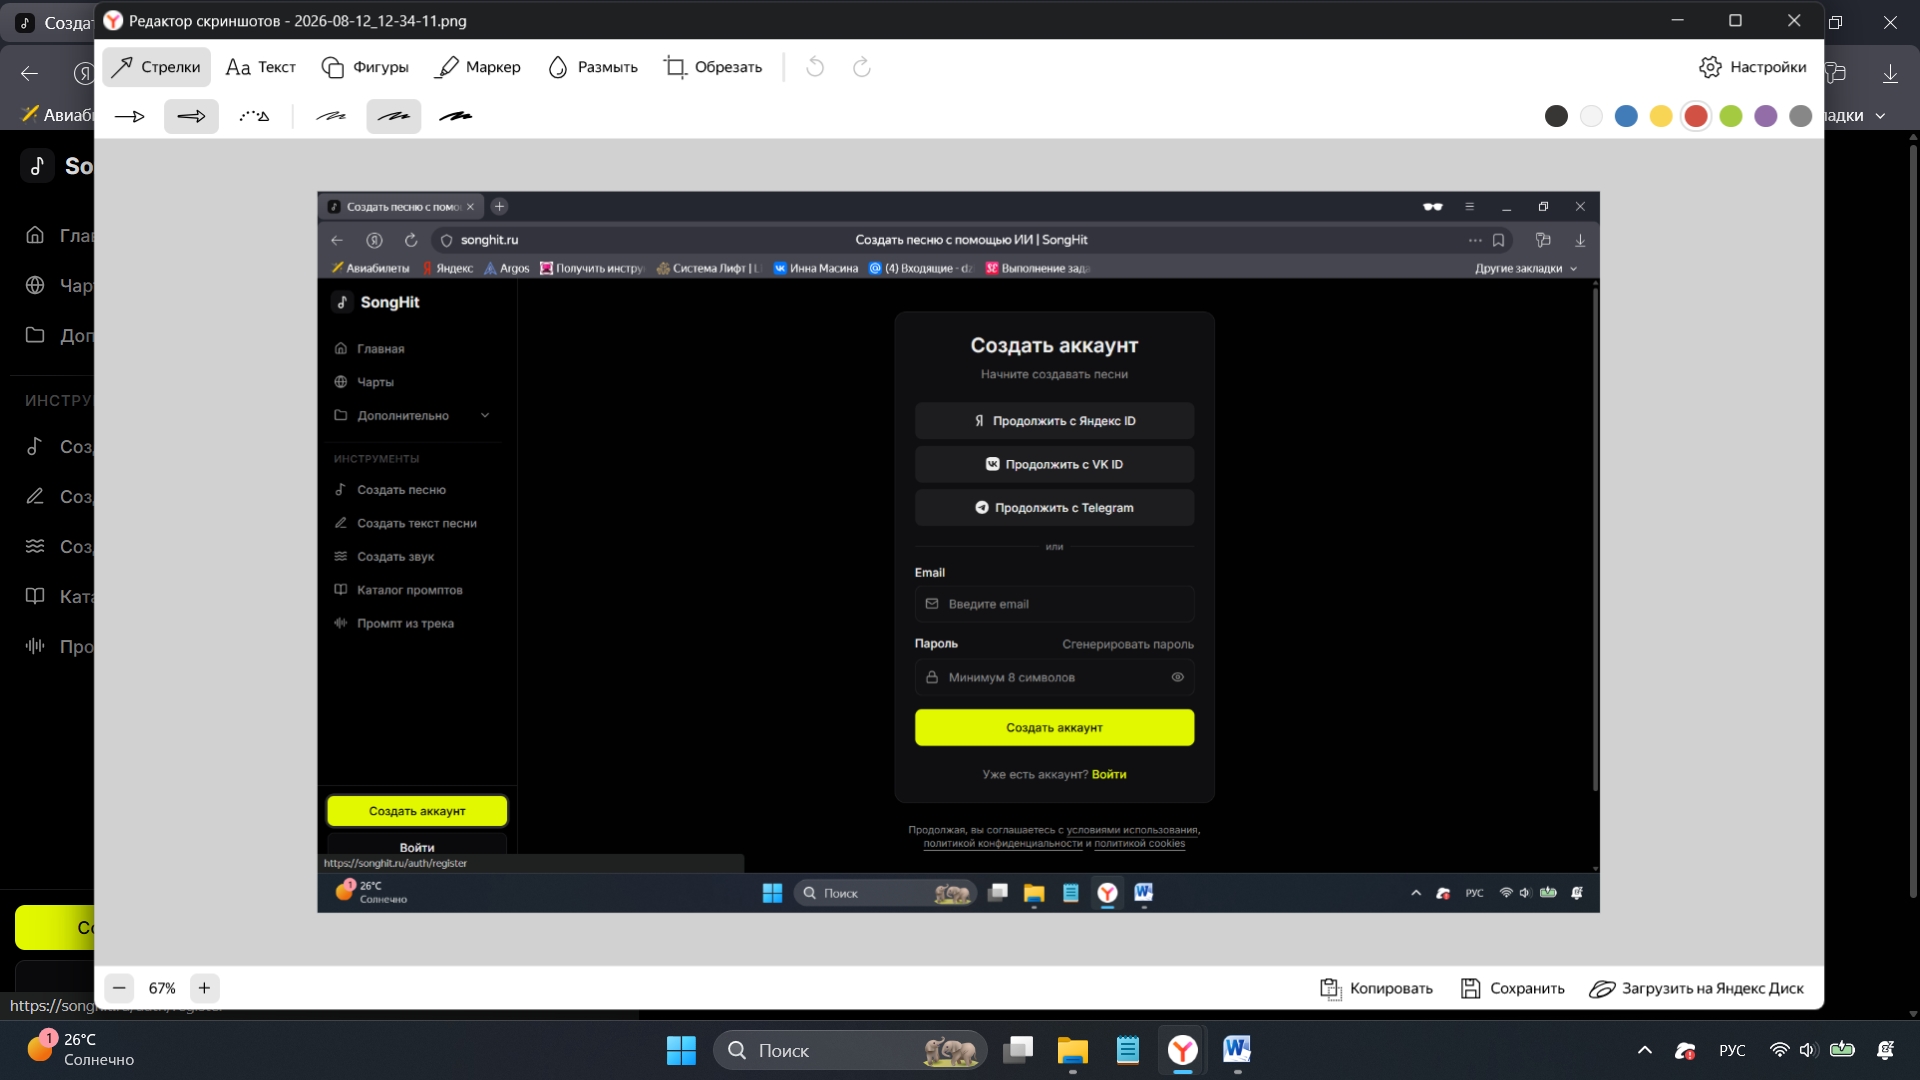
Task: Click the taskbar Поиск search box
Action: tap(851, 1050)
